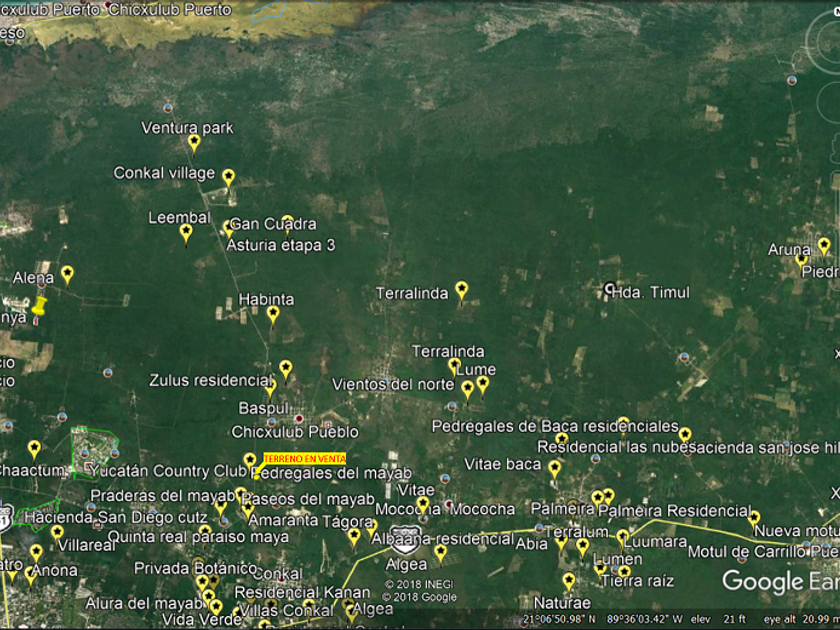Select the Terralinda pin left of Hda. Timul
This screenshot has height=630, width=840.
[x=461, y=291]
